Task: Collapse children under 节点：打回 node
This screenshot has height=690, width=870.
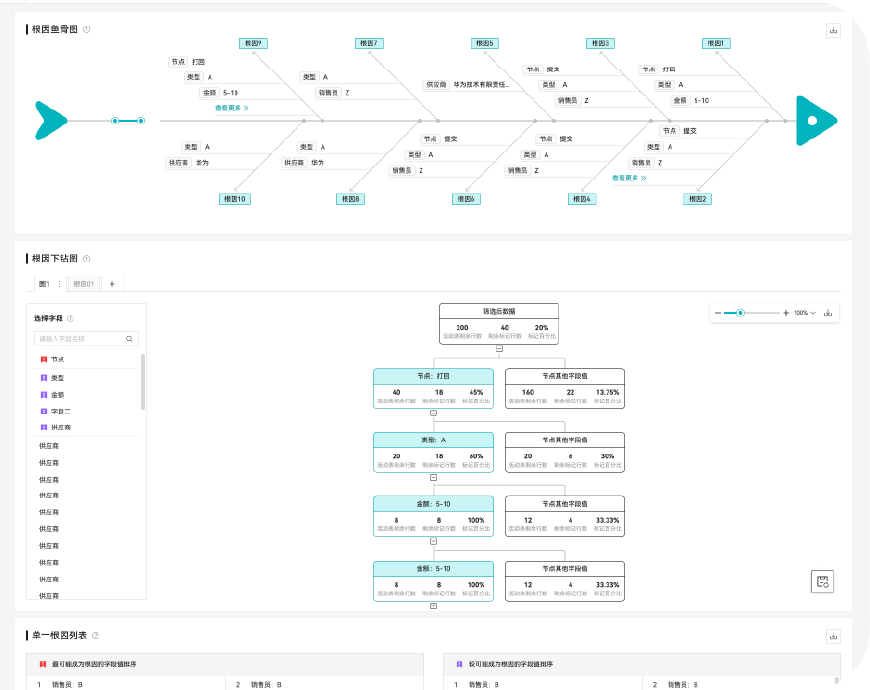Action: tap(433, 412)
